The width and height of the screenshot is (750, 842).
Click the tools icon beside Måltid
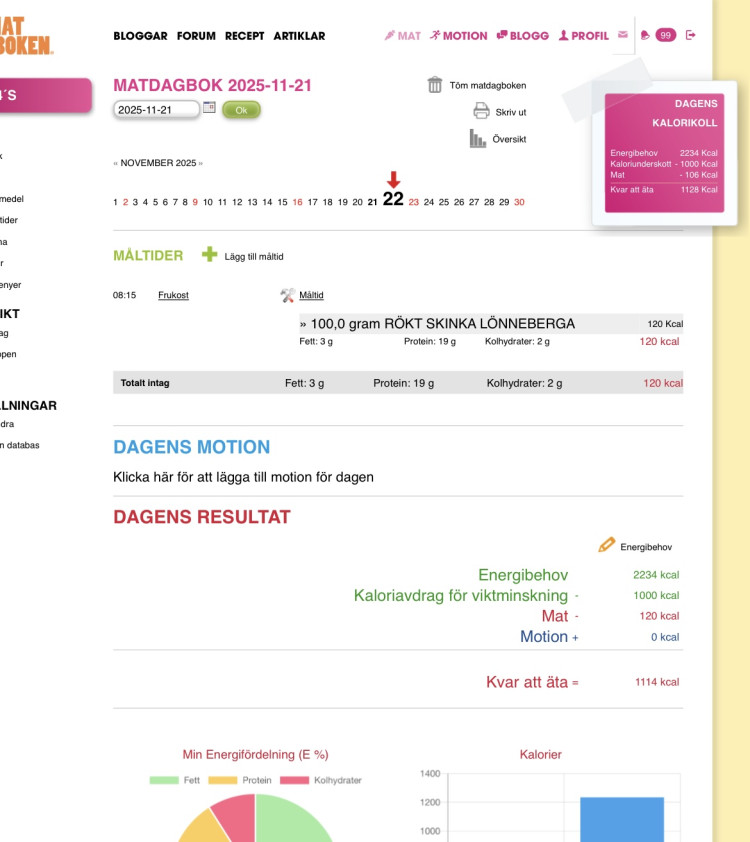(x=288, y=295)
